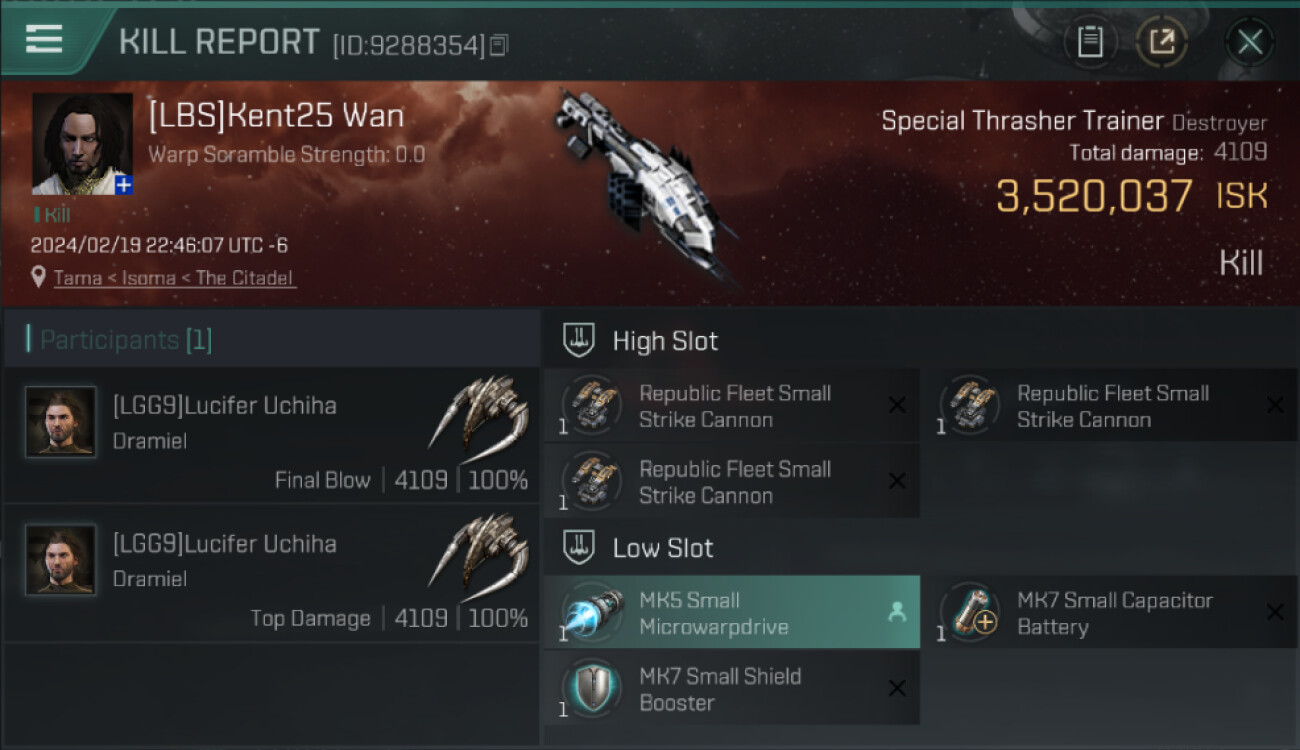
Task: Select the MK7 Small Shield Booster row
Action: point(732,688)
